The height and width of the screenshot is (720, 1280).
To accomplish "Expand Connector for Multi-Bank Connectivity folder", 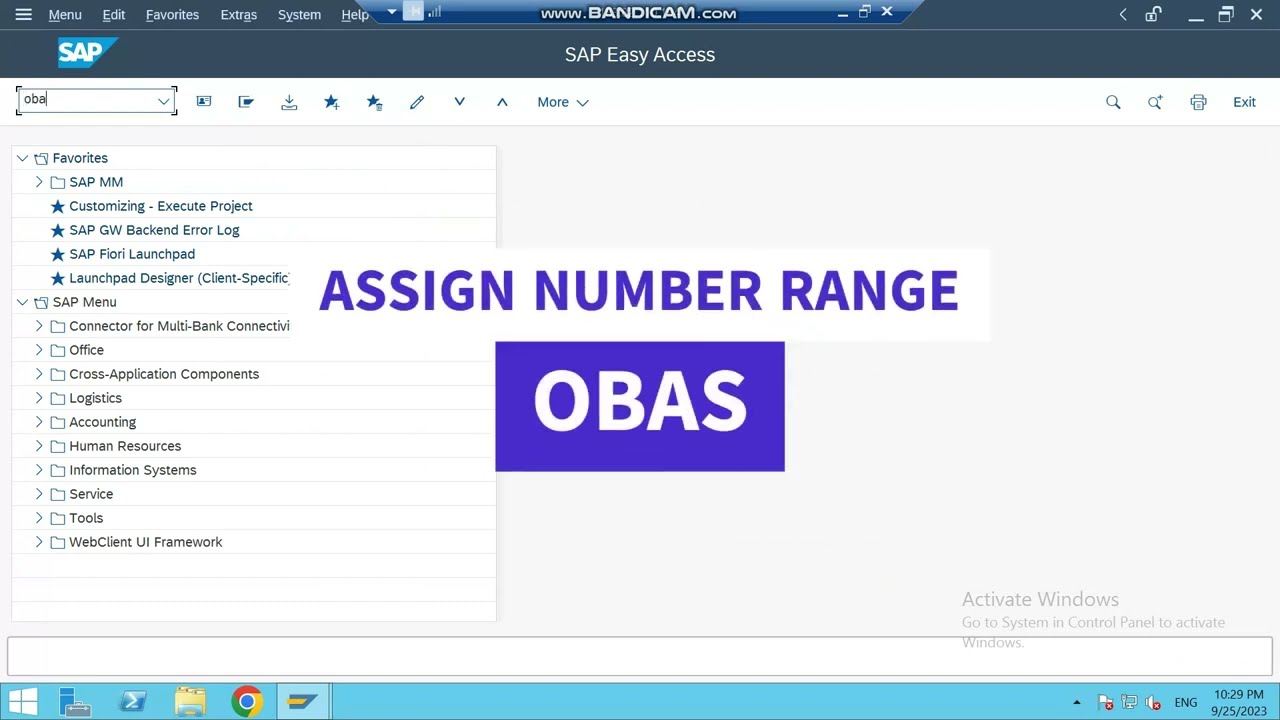I will (39, 326).
